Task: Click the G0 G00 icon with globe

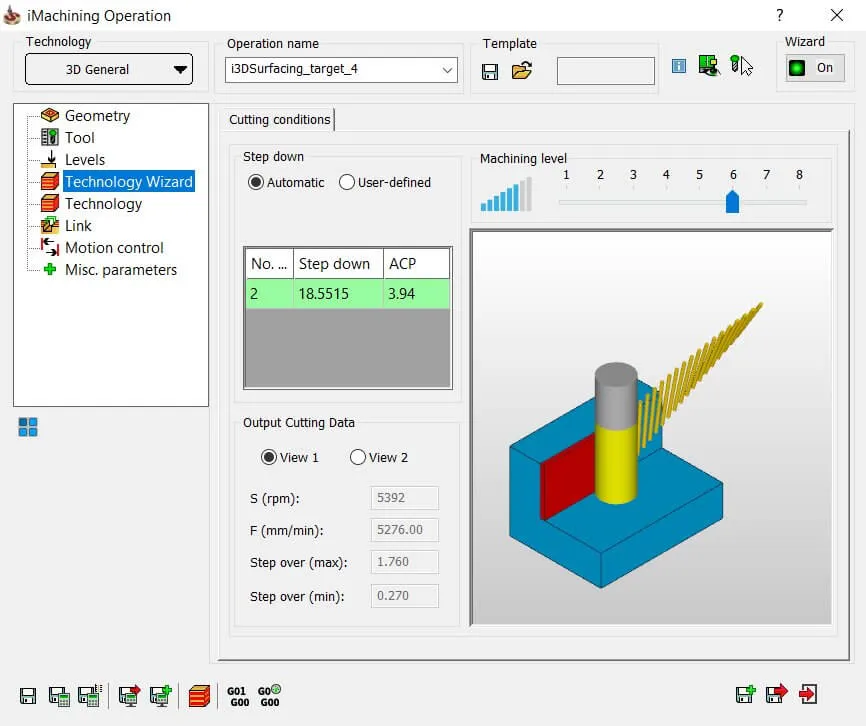Action: (270, 696)
